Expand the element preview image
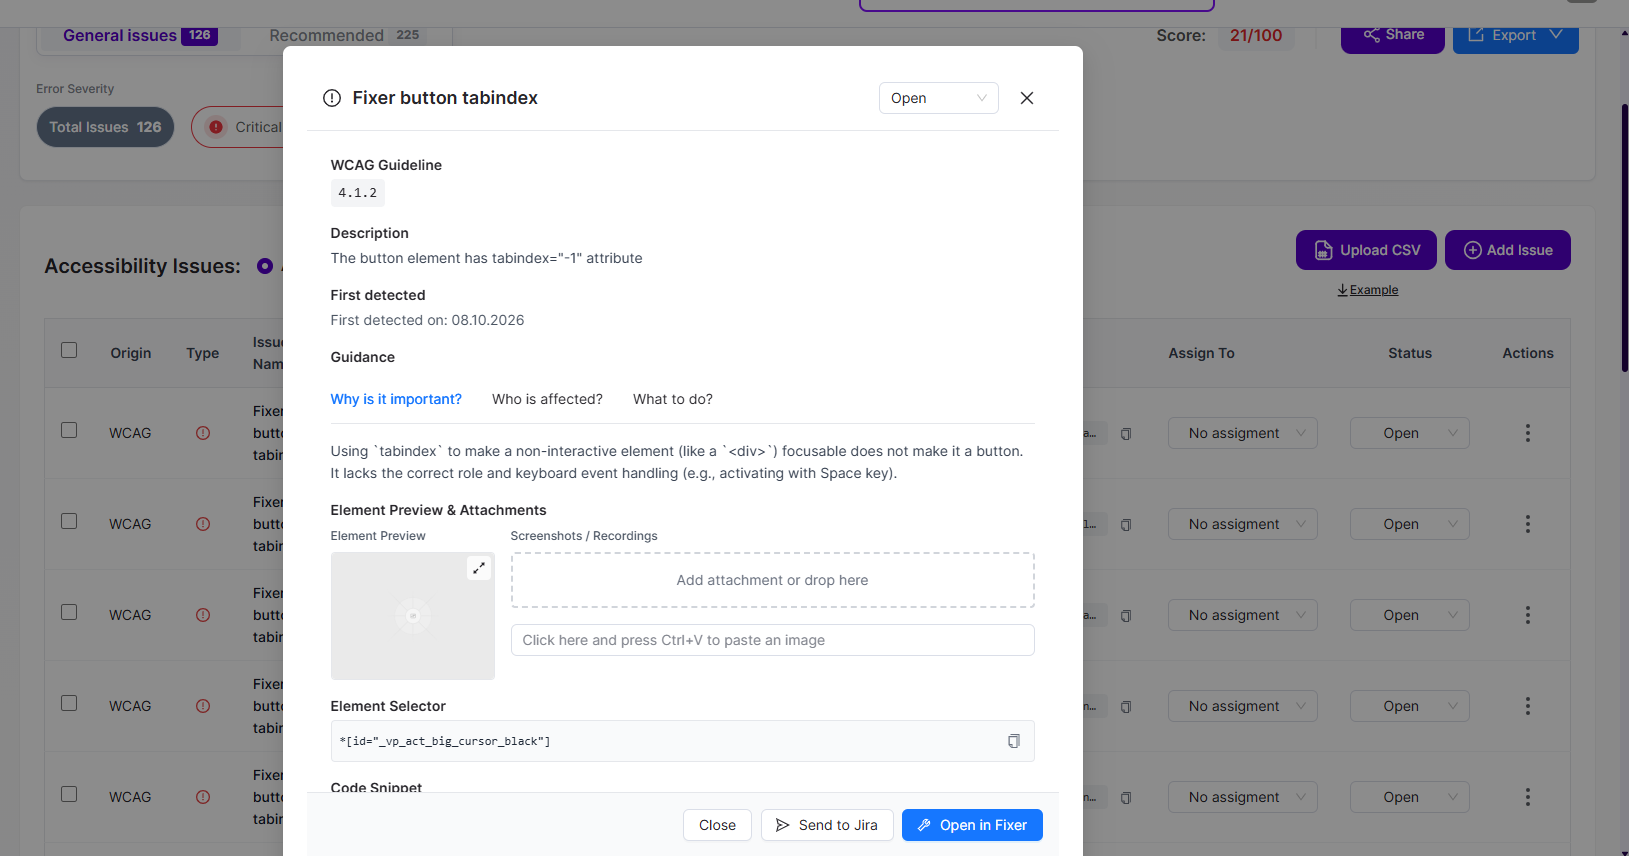Viewport: 1629px width, 856px height. pos(479,567)
